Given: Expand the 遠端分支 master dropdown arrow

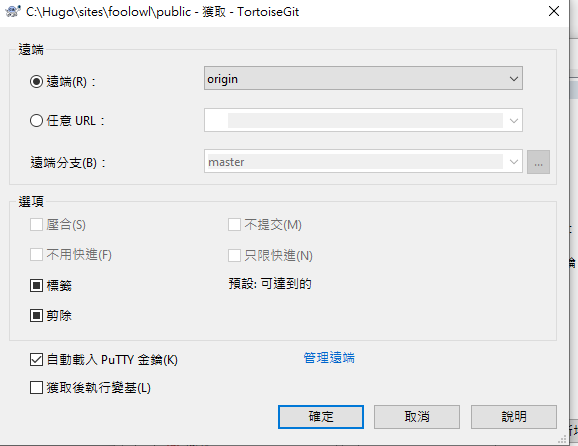Looking at the screenshot, I should click(513, 162).
